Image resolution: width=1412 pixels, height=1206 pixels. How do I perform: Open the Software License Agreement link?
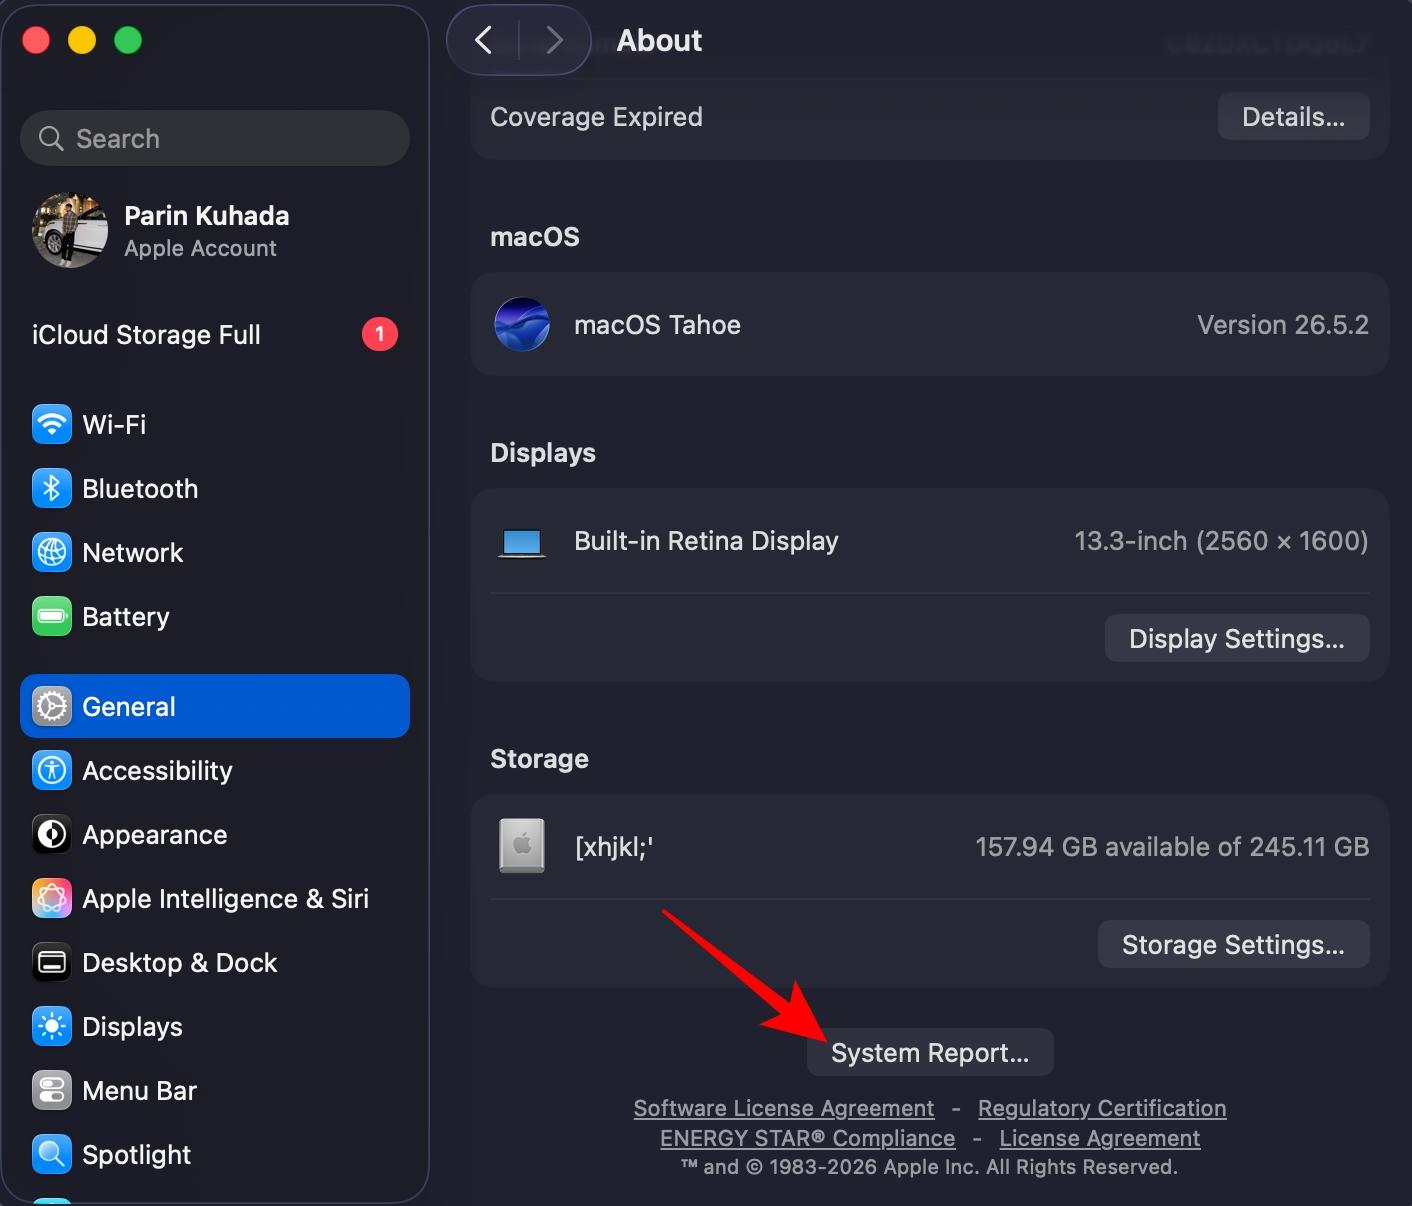tap(784, 1108)
